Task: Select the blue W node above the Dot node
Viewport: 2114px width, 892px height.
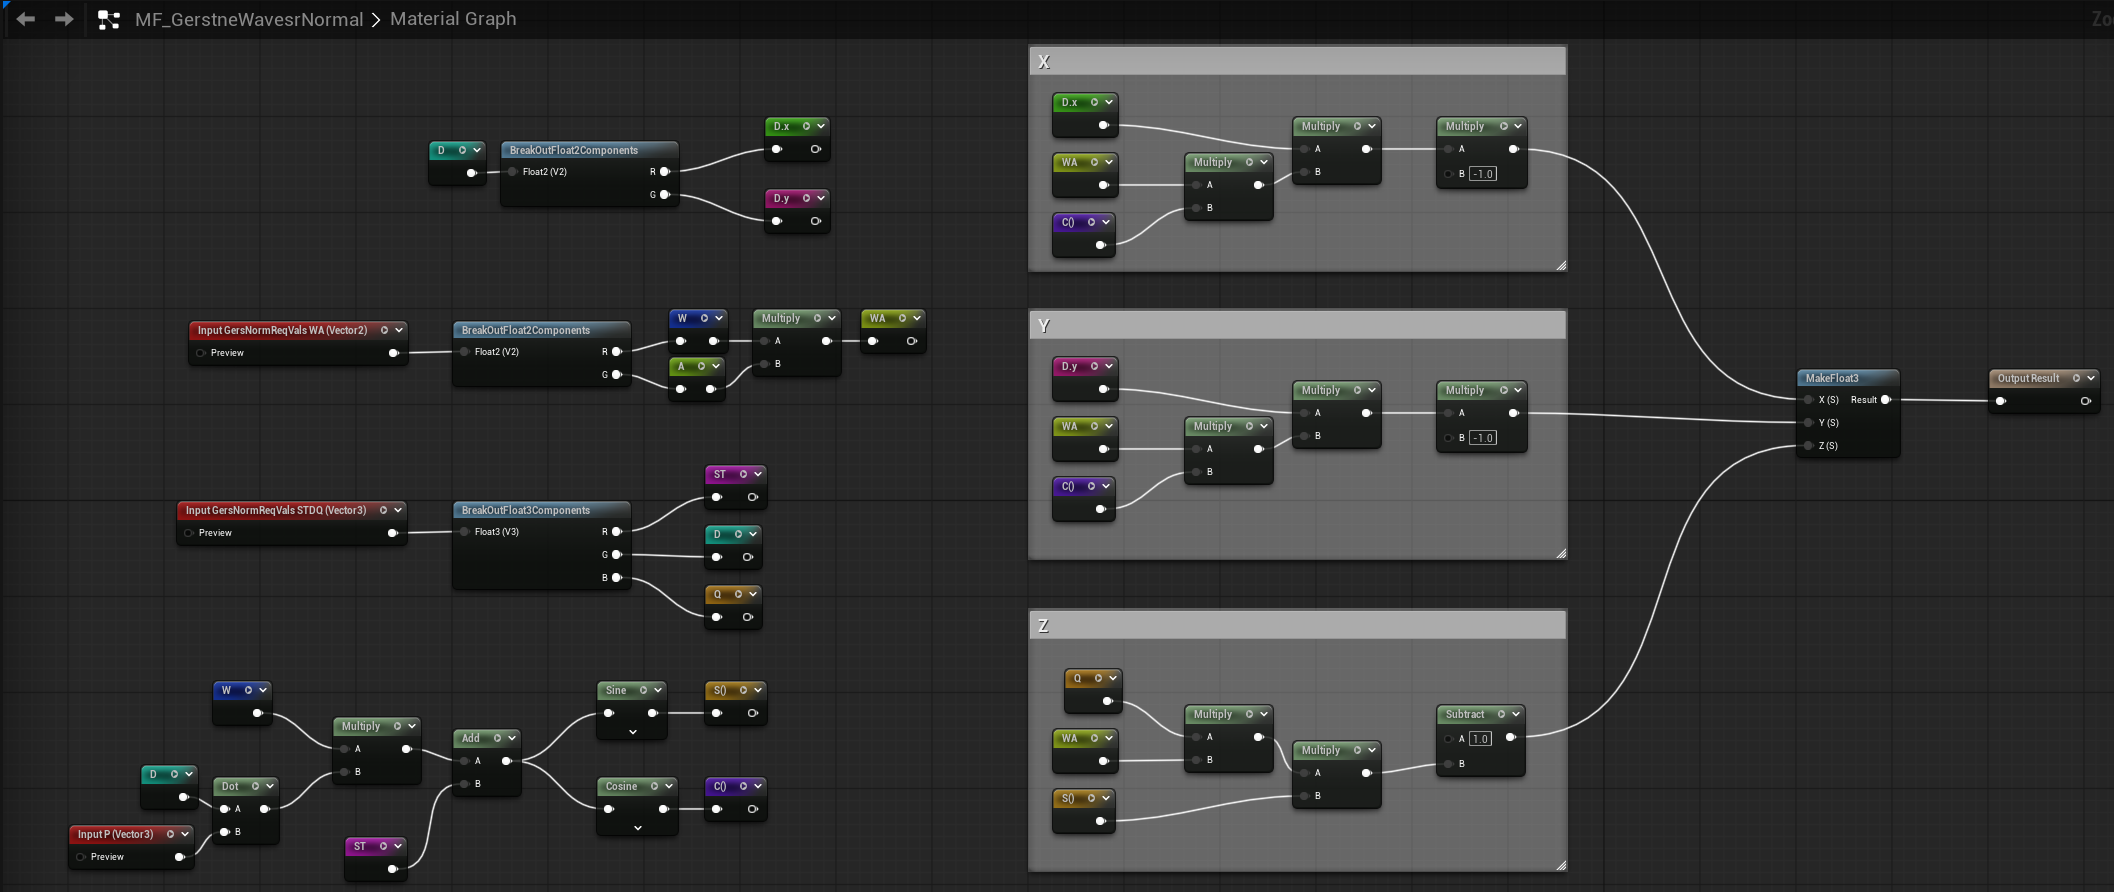Action: point(242,702)
